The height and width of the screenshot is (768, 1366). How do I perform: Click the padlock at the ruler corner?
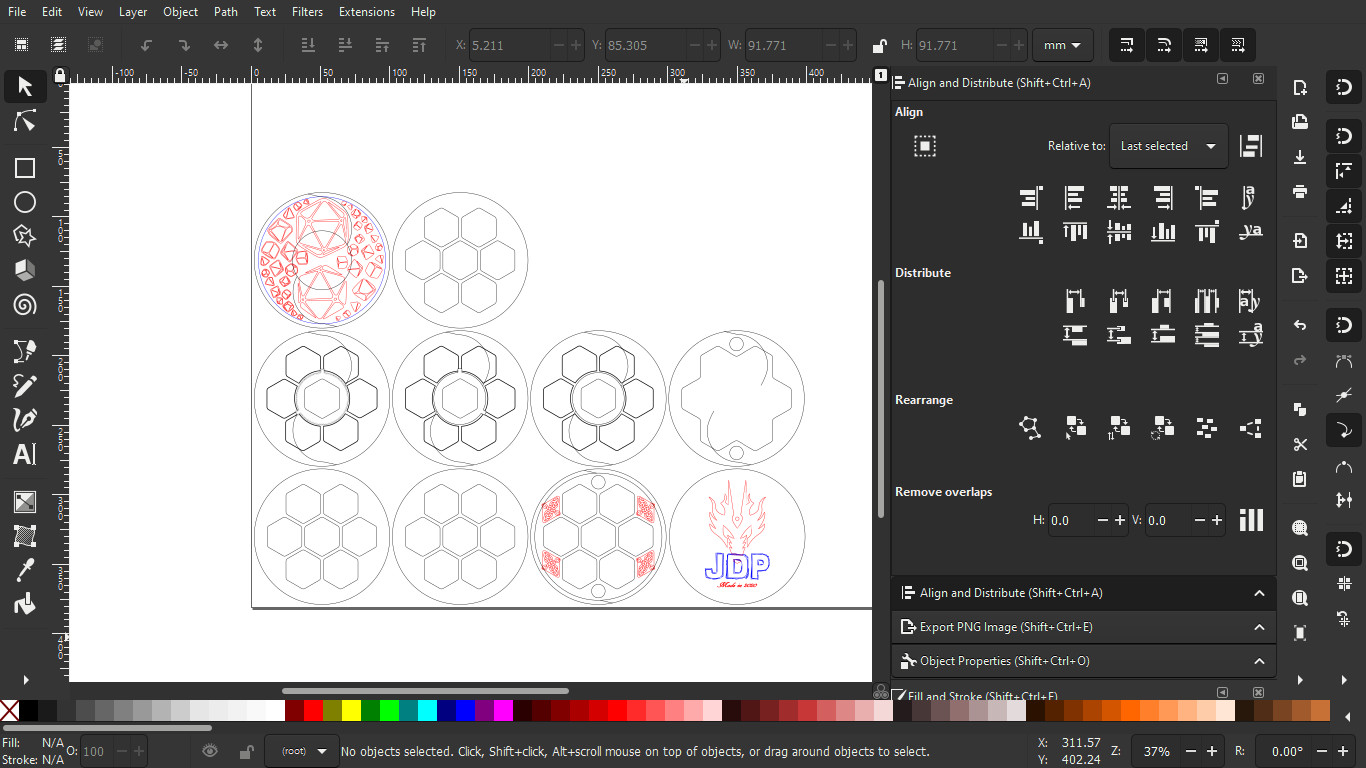60,75
